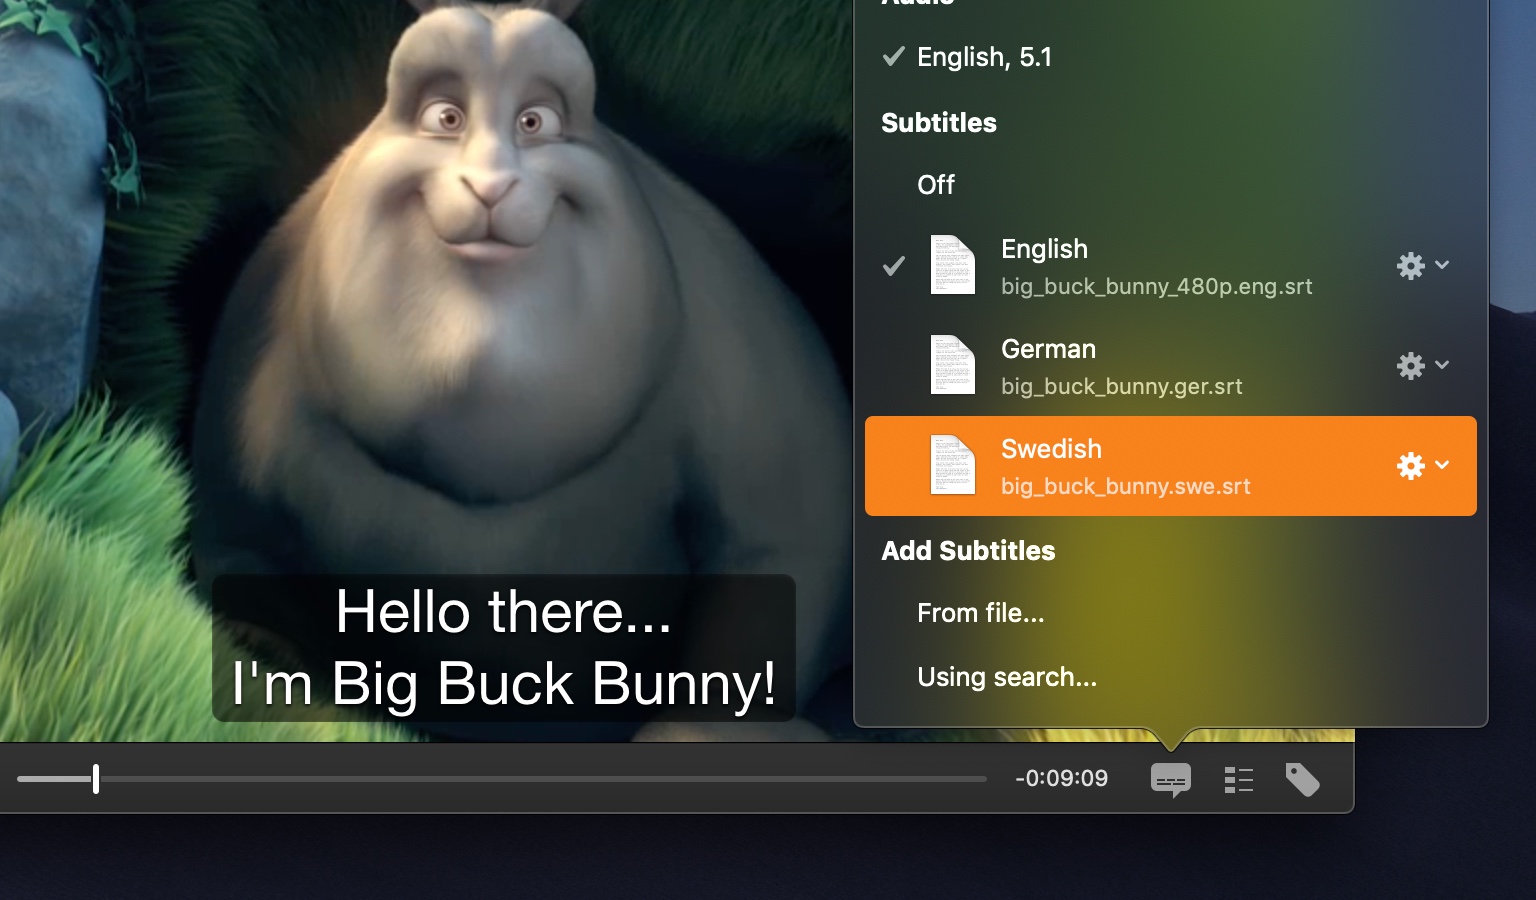
Task: Open the gear settings for English subtitles
Action: tap(1410, 265)
